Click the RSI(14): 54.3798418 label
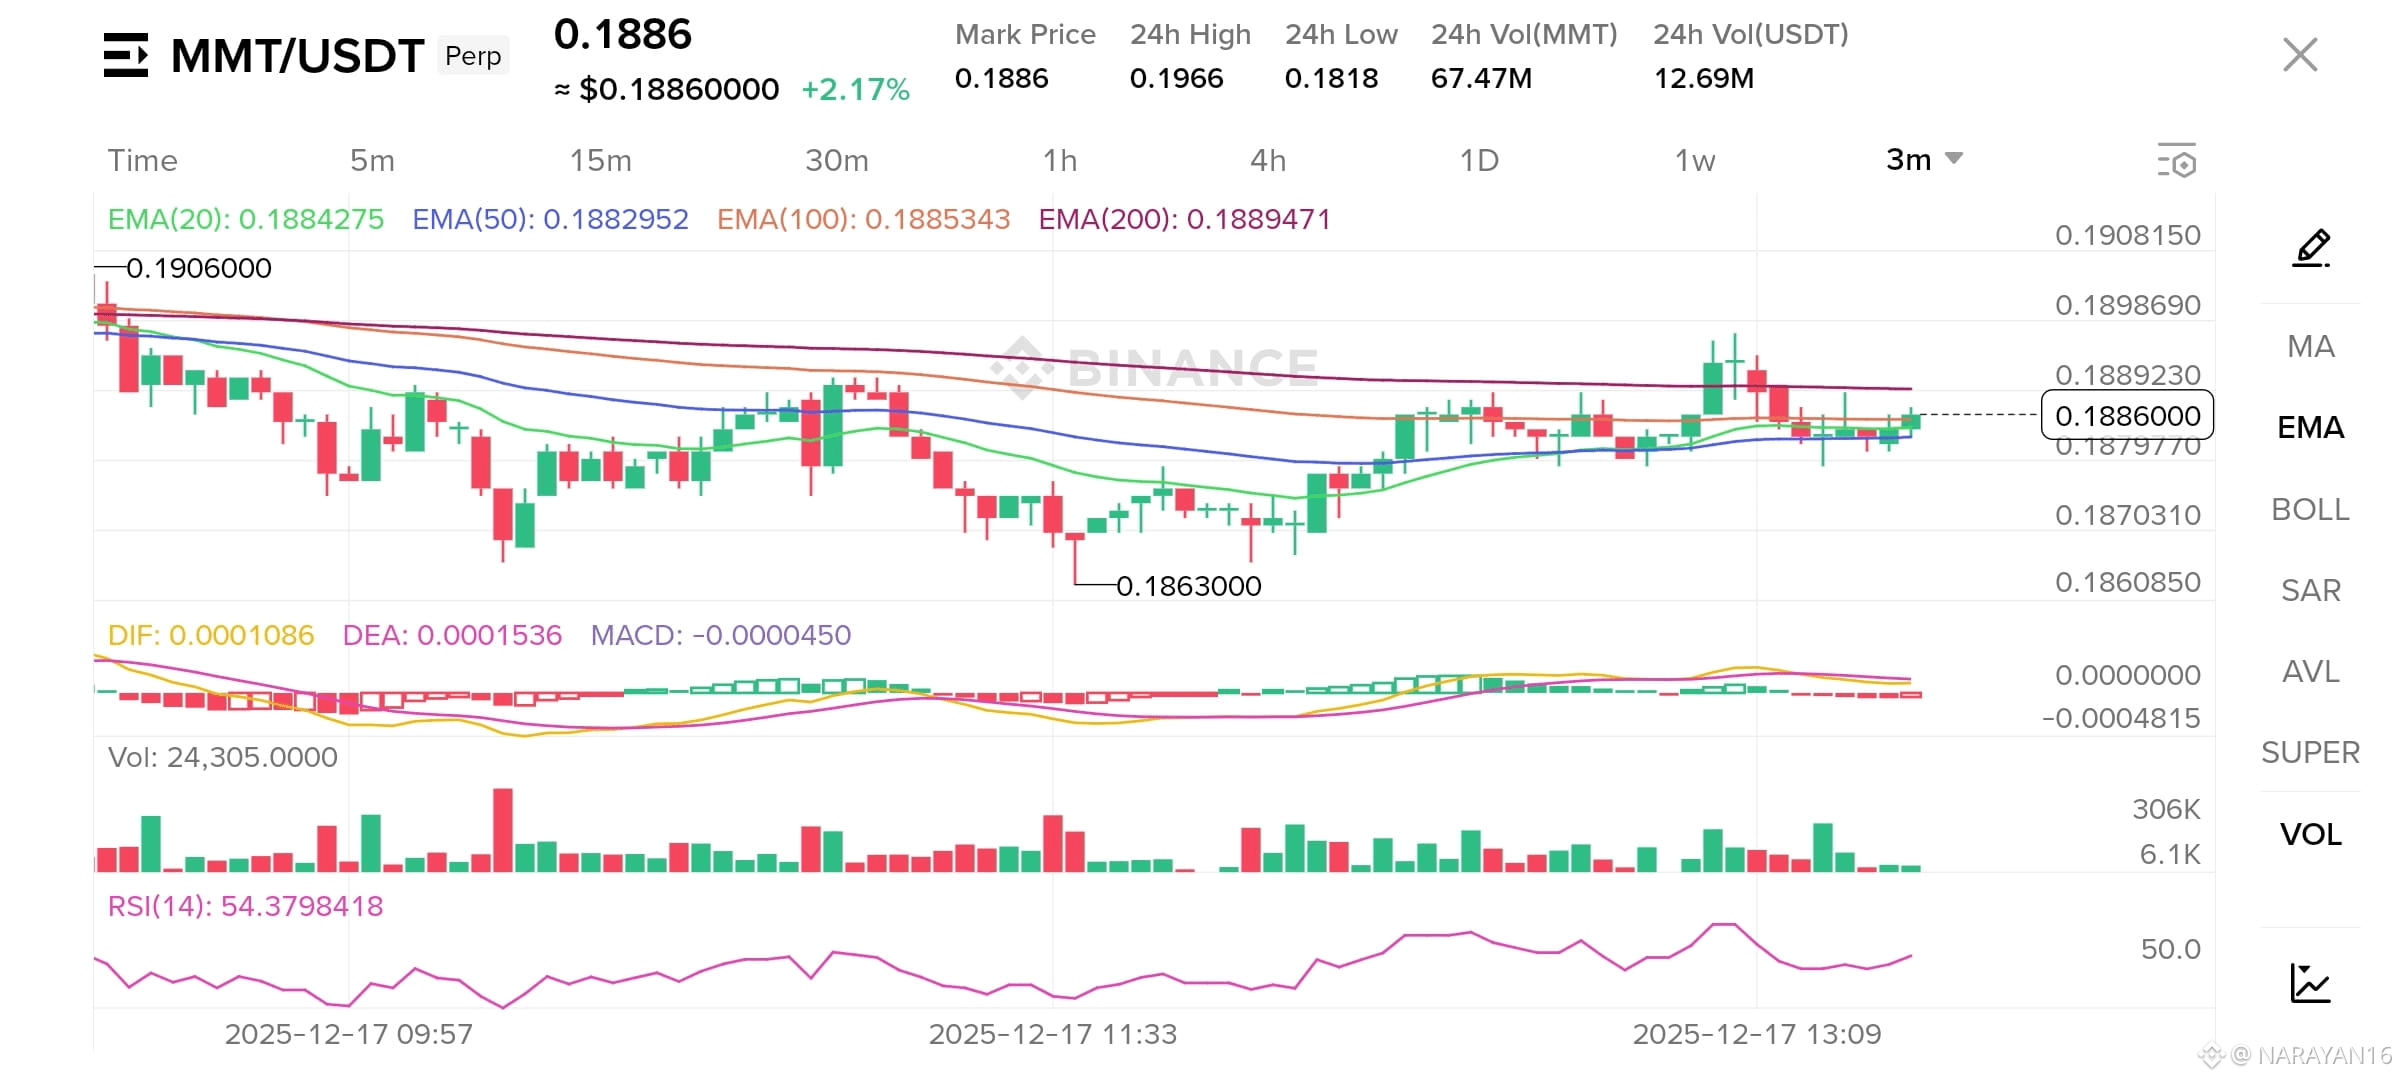Viewport: 2400px width, 1080px height. pyautogui.click(x=246, y=906)
